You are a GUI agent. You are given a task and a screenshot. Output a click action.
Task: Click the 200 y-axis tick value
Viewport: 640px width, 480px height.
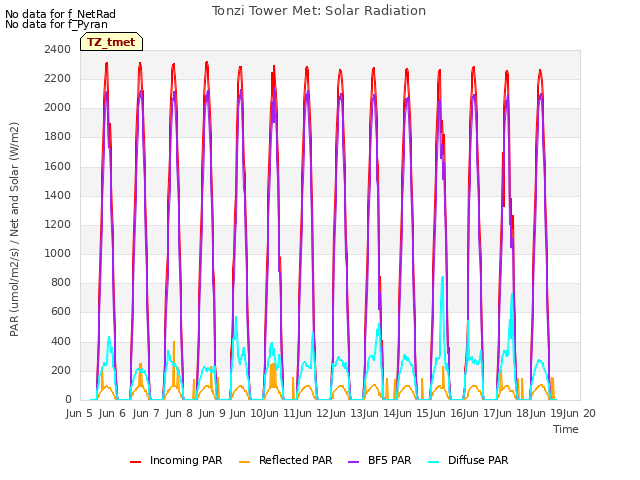tap(61, 370)
